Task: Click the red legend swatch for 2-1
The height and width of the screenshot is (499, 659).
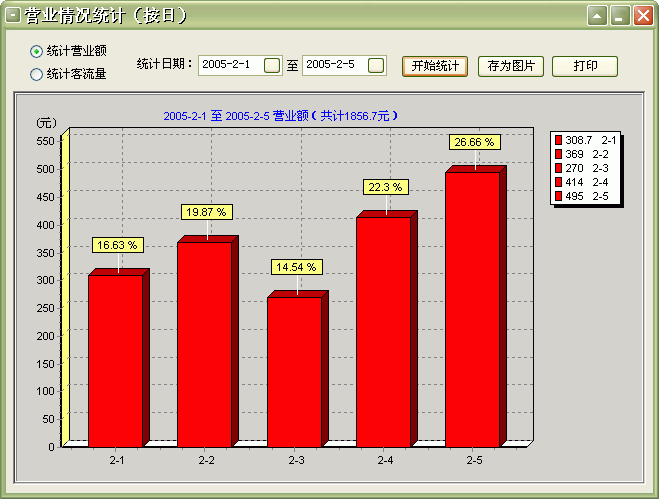Action: (559, 141)
